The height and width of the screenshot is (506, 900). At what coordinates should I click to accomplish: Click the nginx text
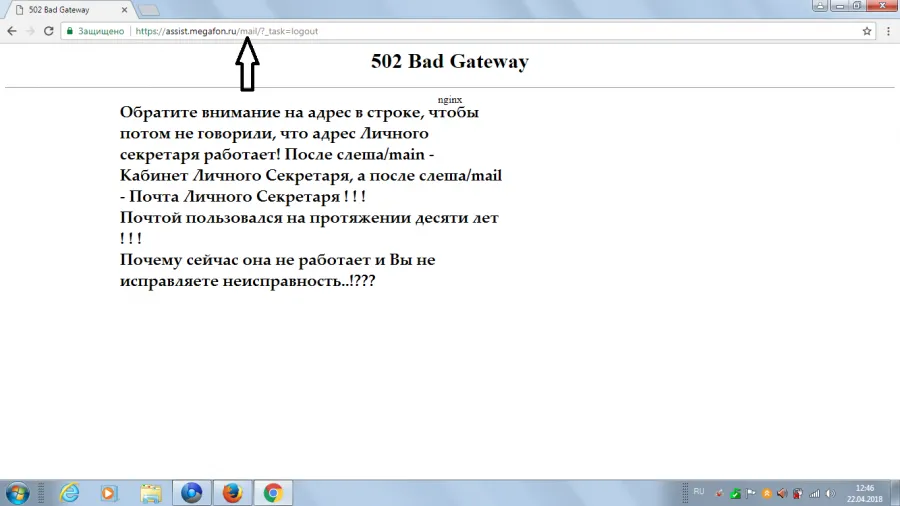tap(450, 99)
